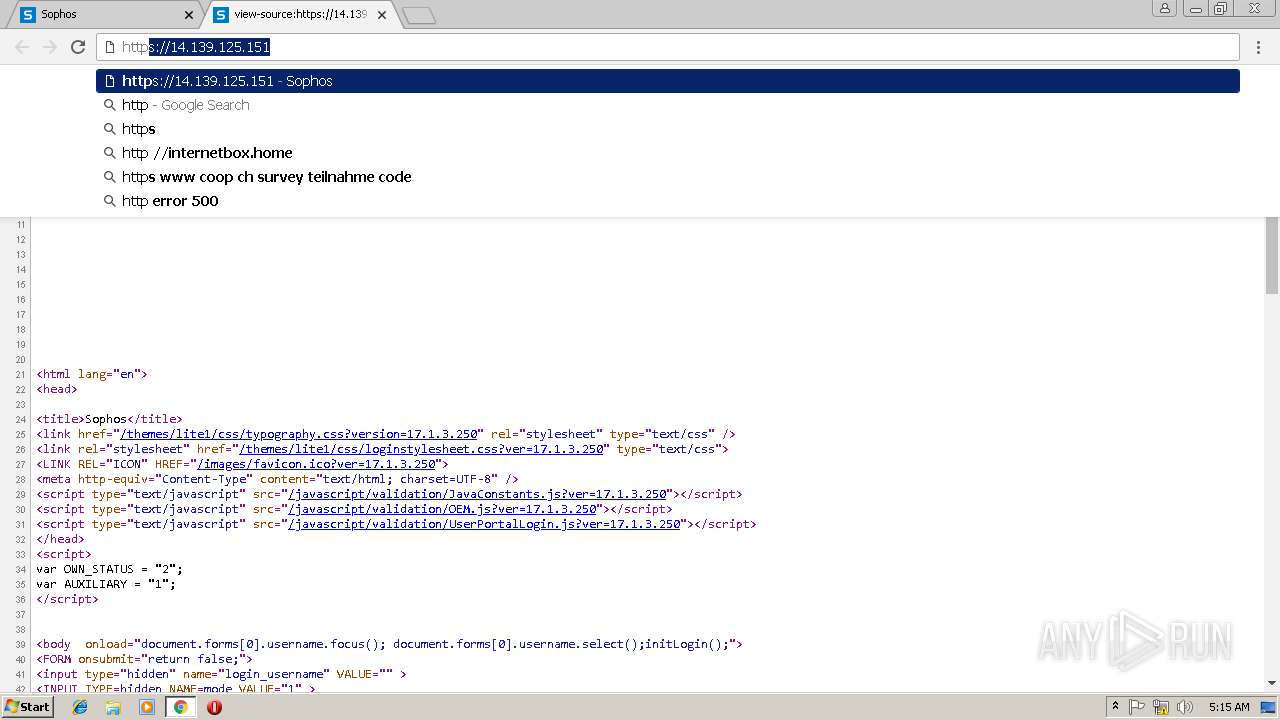
Task: Go back with the browser back arrow
Action: [x=22, y=47]
